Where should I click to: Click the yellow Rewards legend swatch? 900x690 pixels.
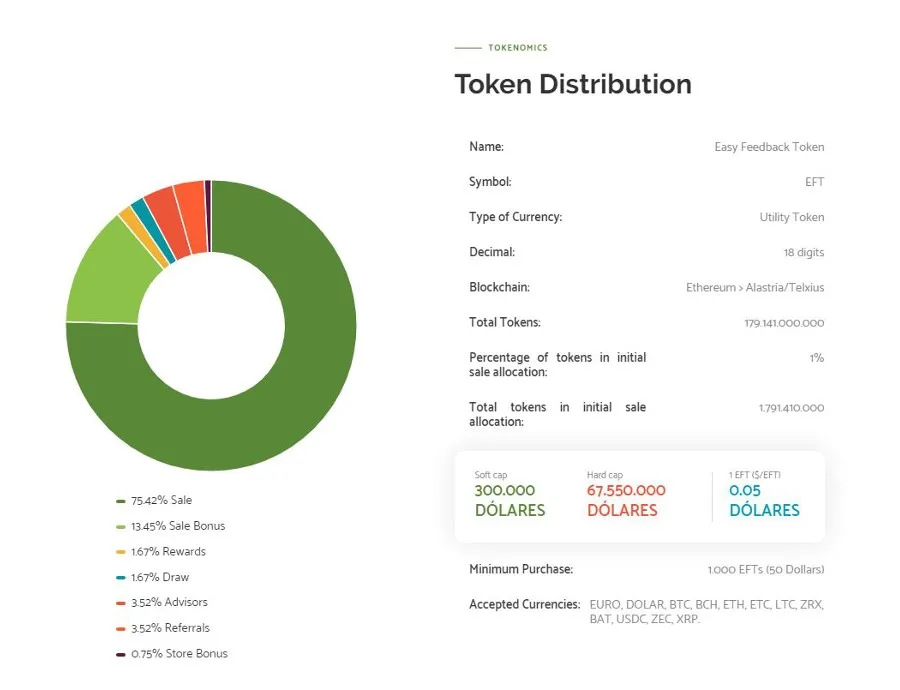pos(121,552)
